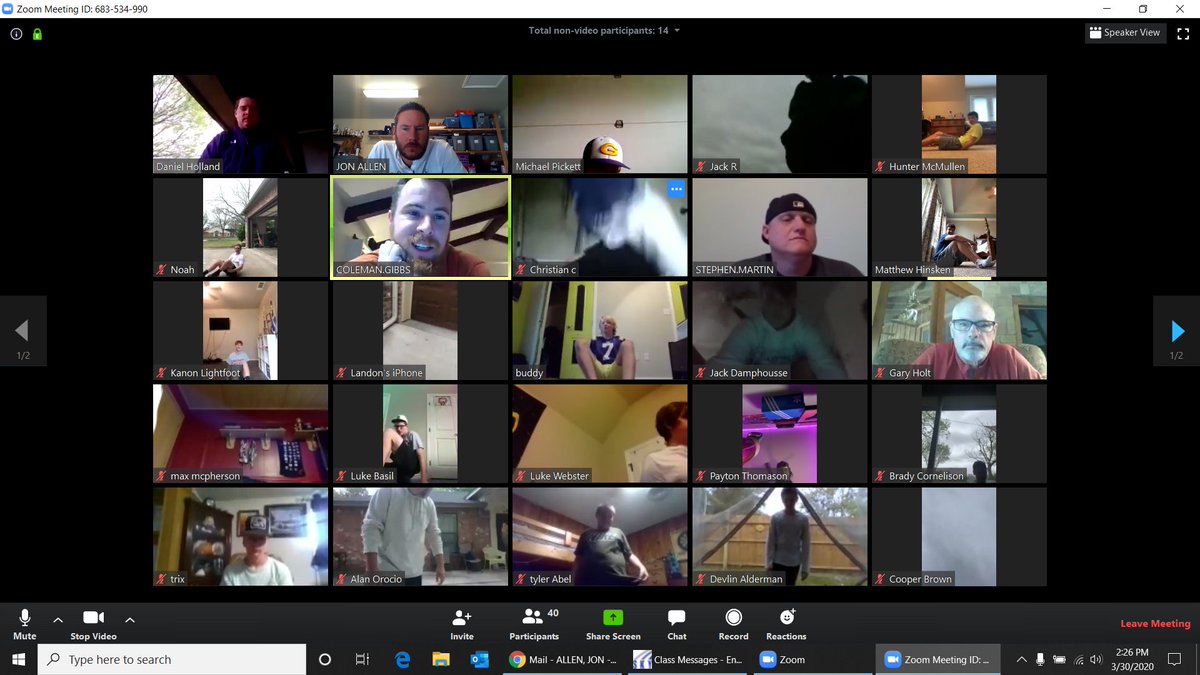Click the green encryption lock icon

point(37,33)
